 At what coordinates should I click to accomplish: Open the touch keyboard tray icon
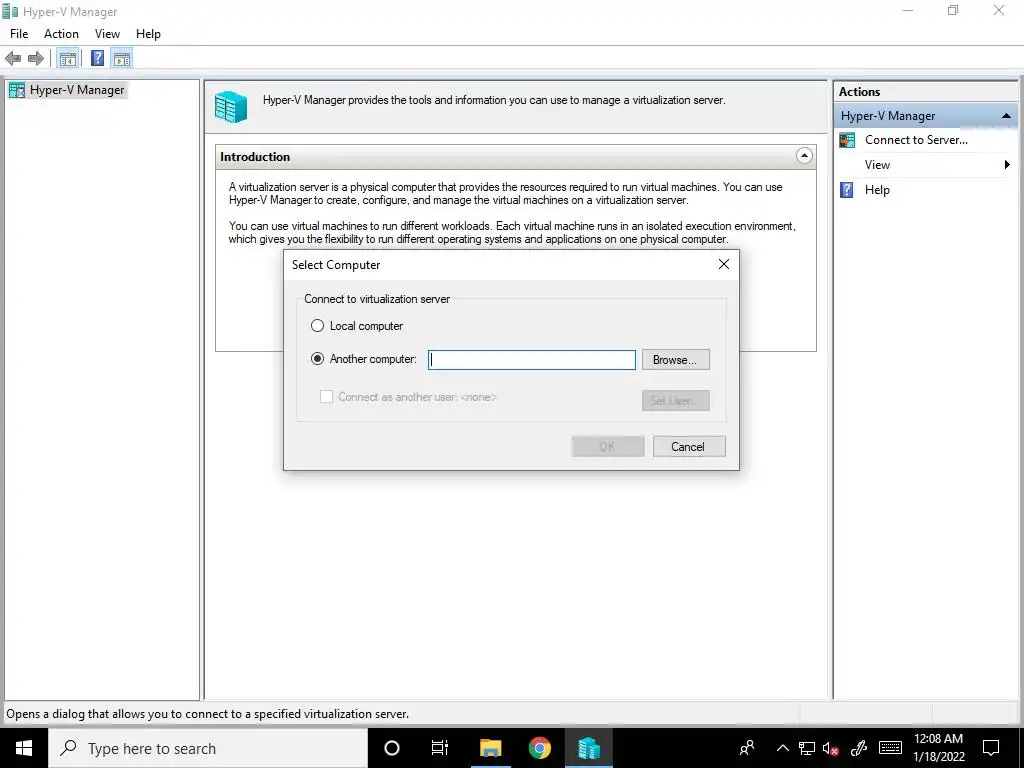(890, 748)
